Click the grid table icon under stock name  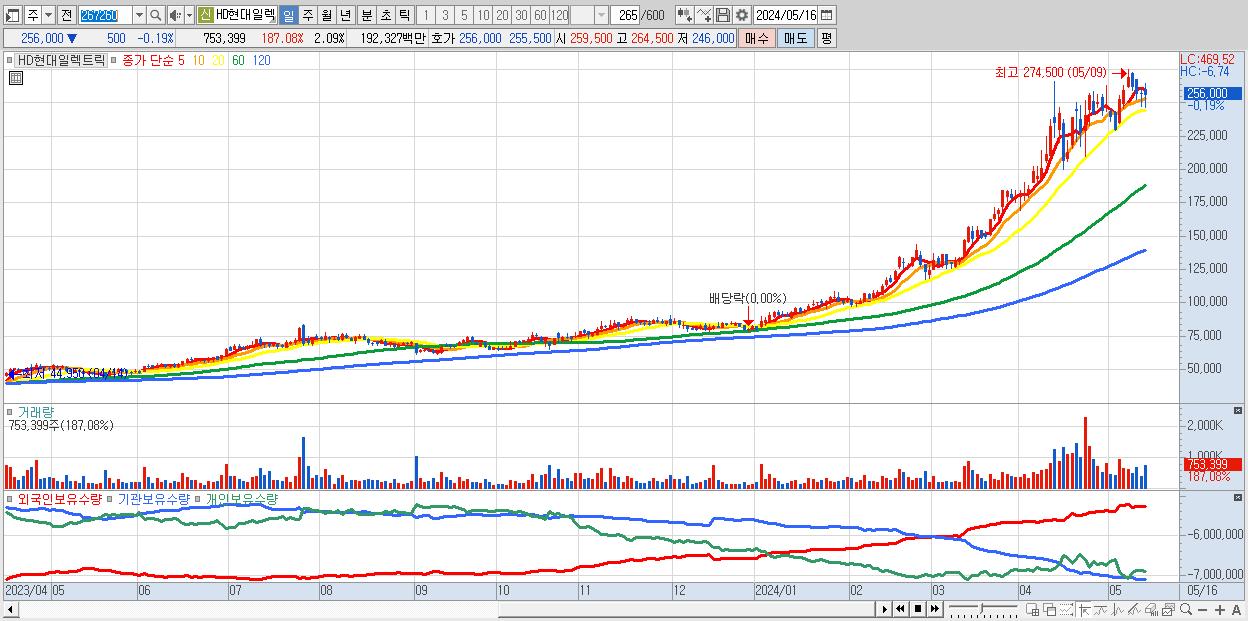click(x=15, y=78)
